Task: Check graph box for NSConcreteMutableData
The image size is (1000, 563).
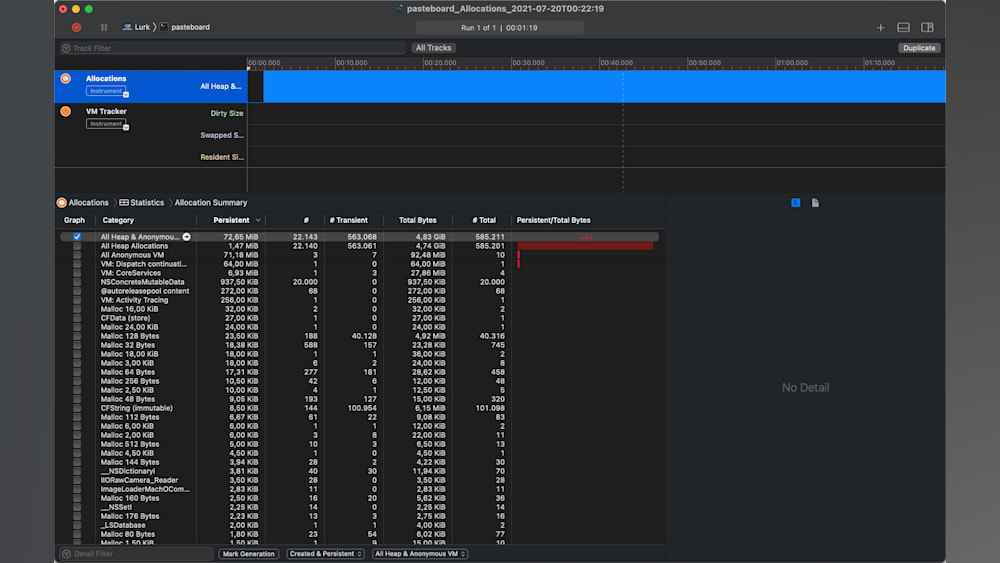Action: pyautogui.click(x=77, y=282)
